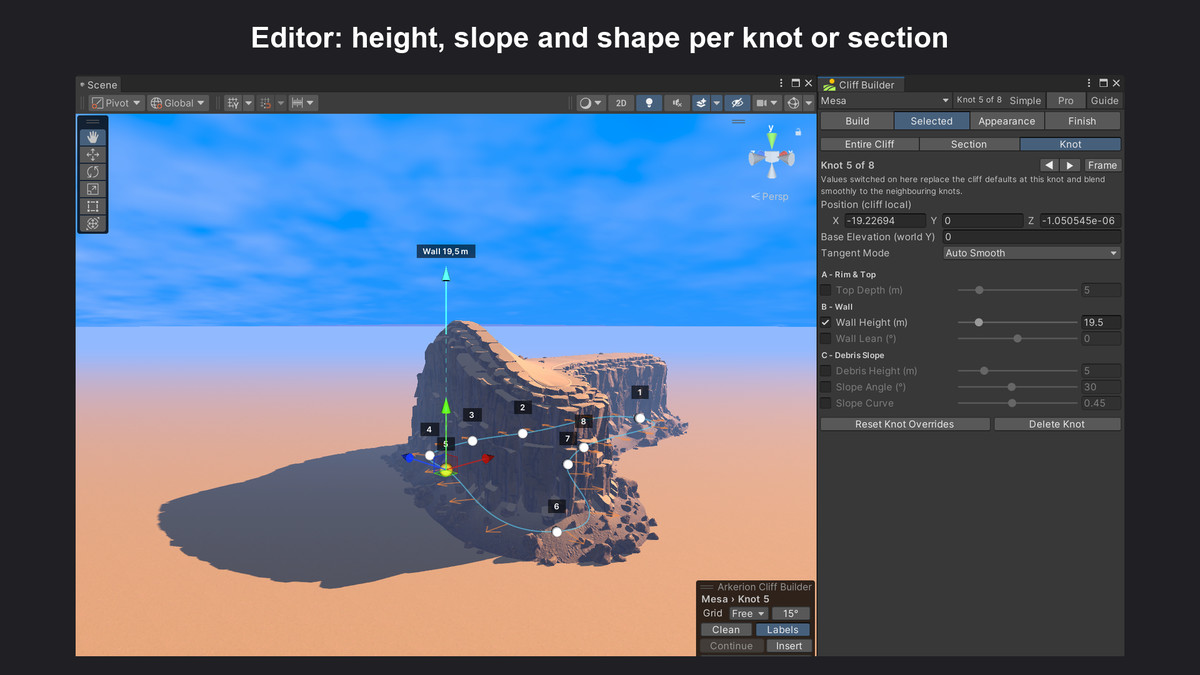Screen dimensions: 1200x675
Task: Go to previous knot arrow
Action: [1049, 165]
